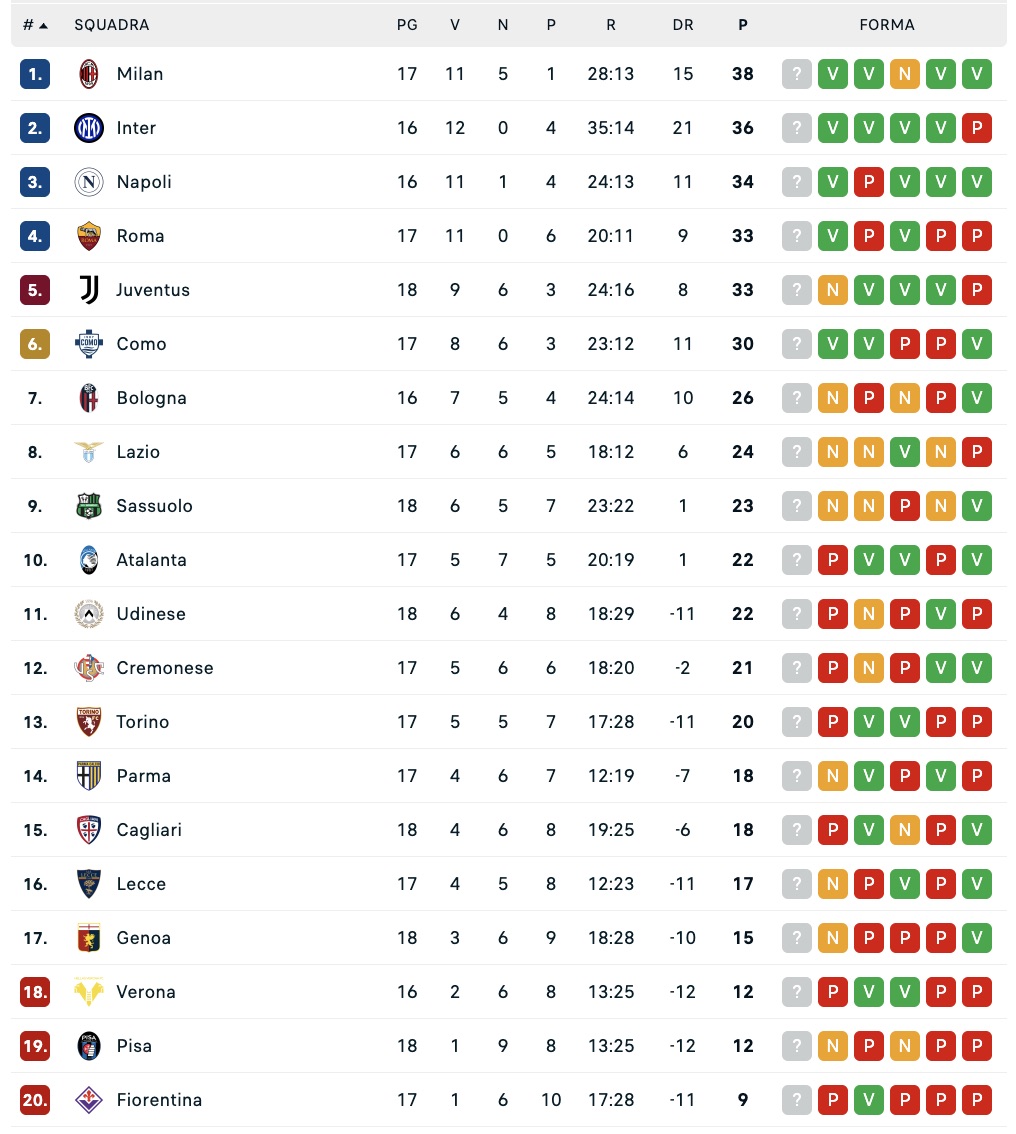Click the blue position 1 badge
The height and width of the screenshot is (1134, 1016).
[35, 74]
